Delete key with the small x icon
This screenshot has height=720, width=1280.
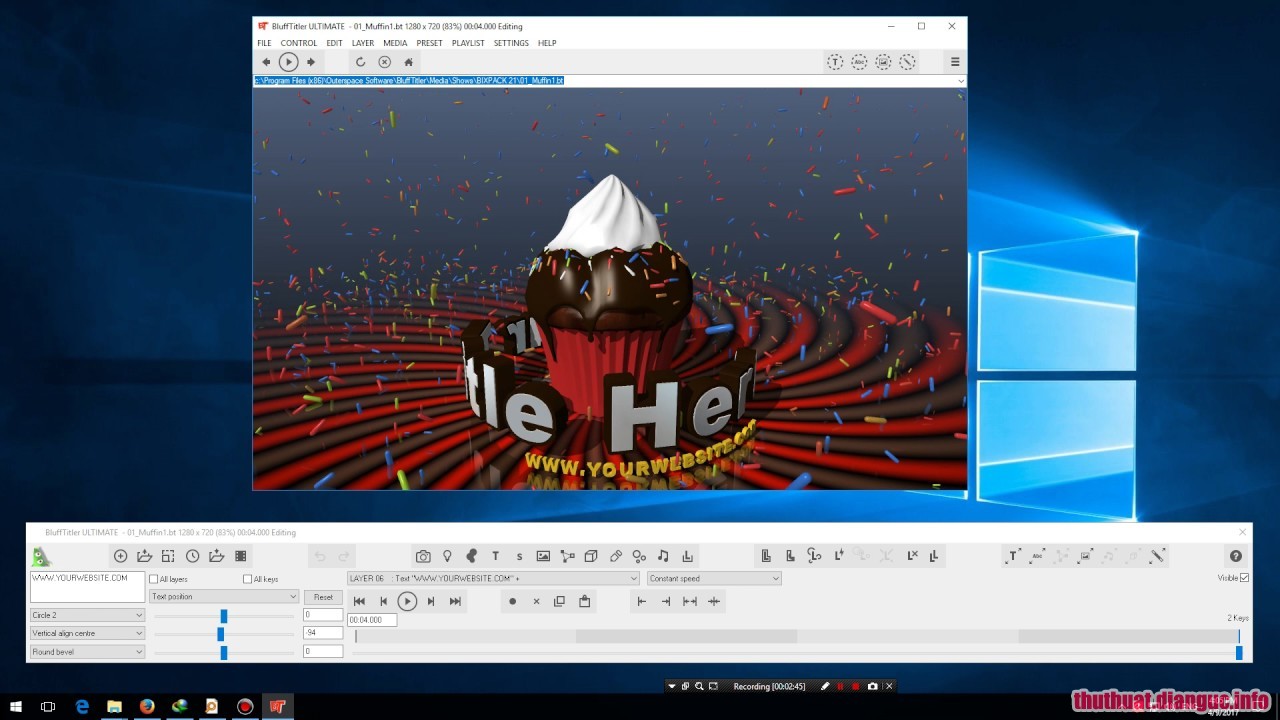[536, 601]
